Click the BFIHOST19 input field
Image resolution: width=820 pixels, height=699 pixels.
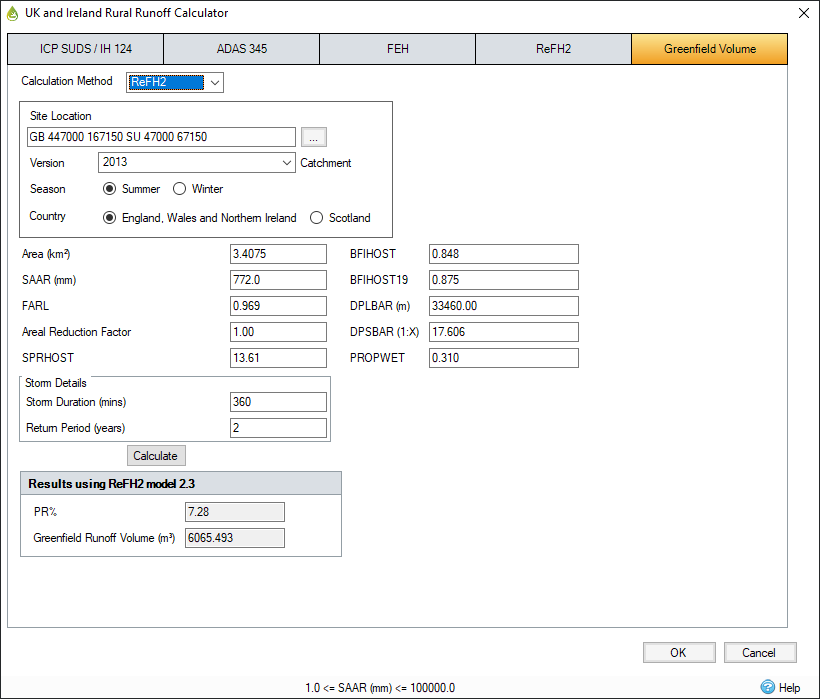click(x=504, y=280)
